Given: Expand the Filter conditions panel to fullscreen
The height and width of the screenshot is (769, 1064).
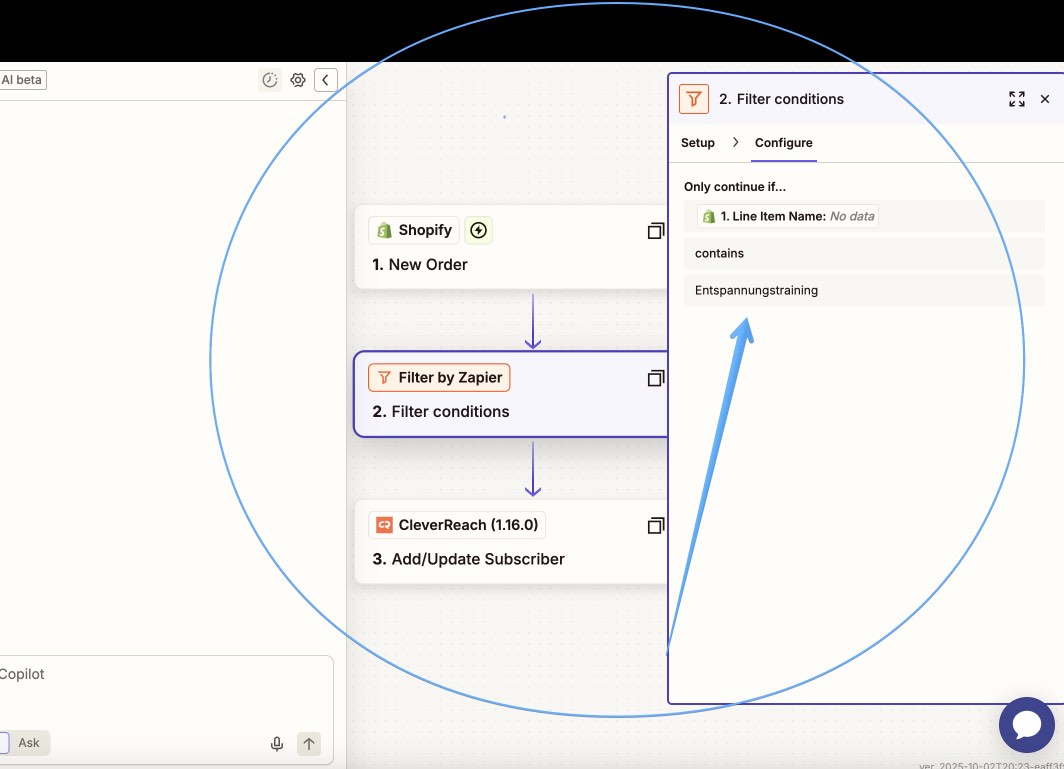Looking at the screenshot, I should 1016,99.
